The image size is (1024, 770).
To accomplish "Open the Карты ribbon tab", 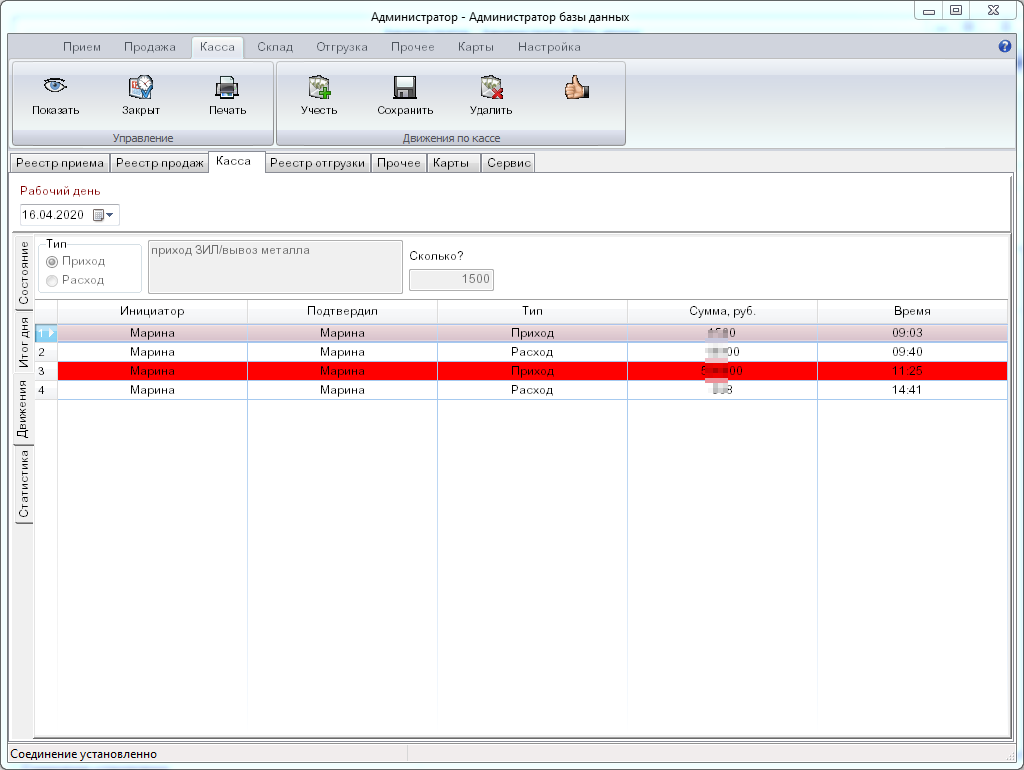I will (x=475, y=47).
